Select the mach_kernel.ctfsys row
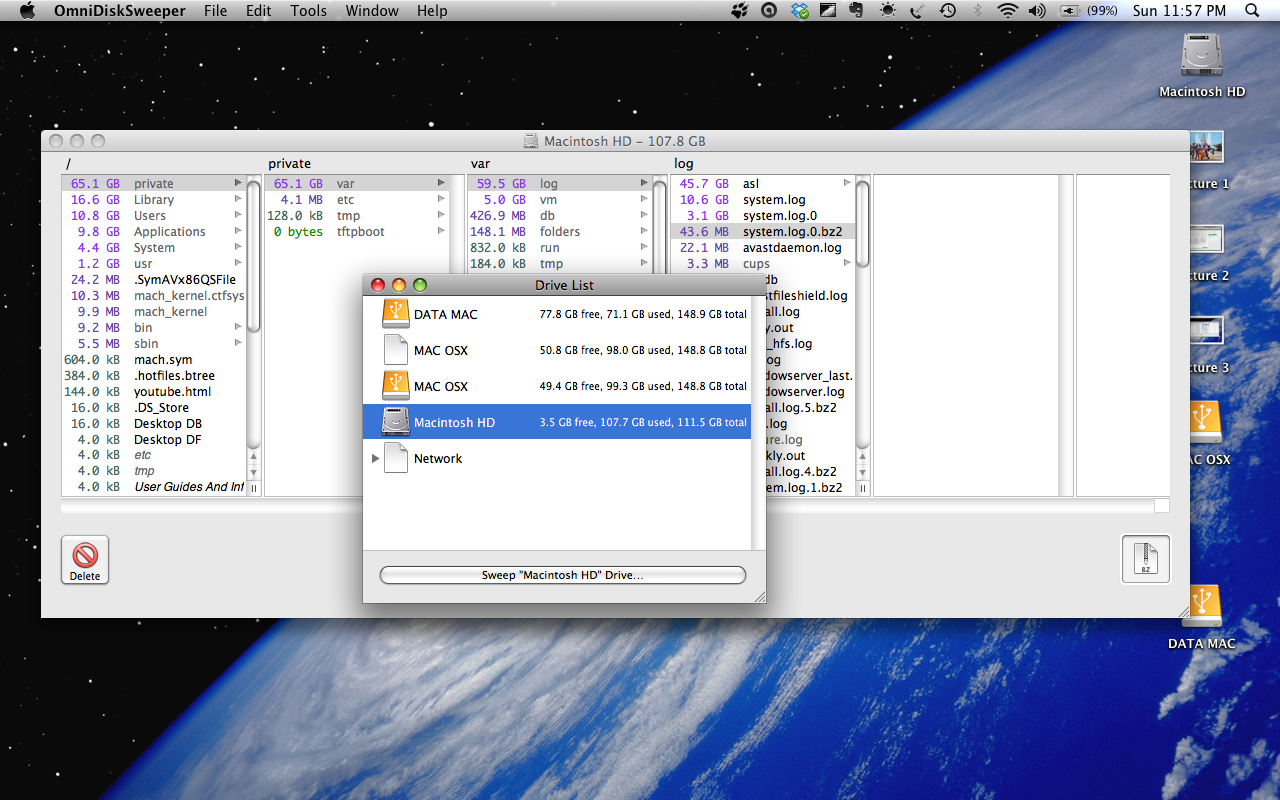The image size is (1280, 800). 154,295
